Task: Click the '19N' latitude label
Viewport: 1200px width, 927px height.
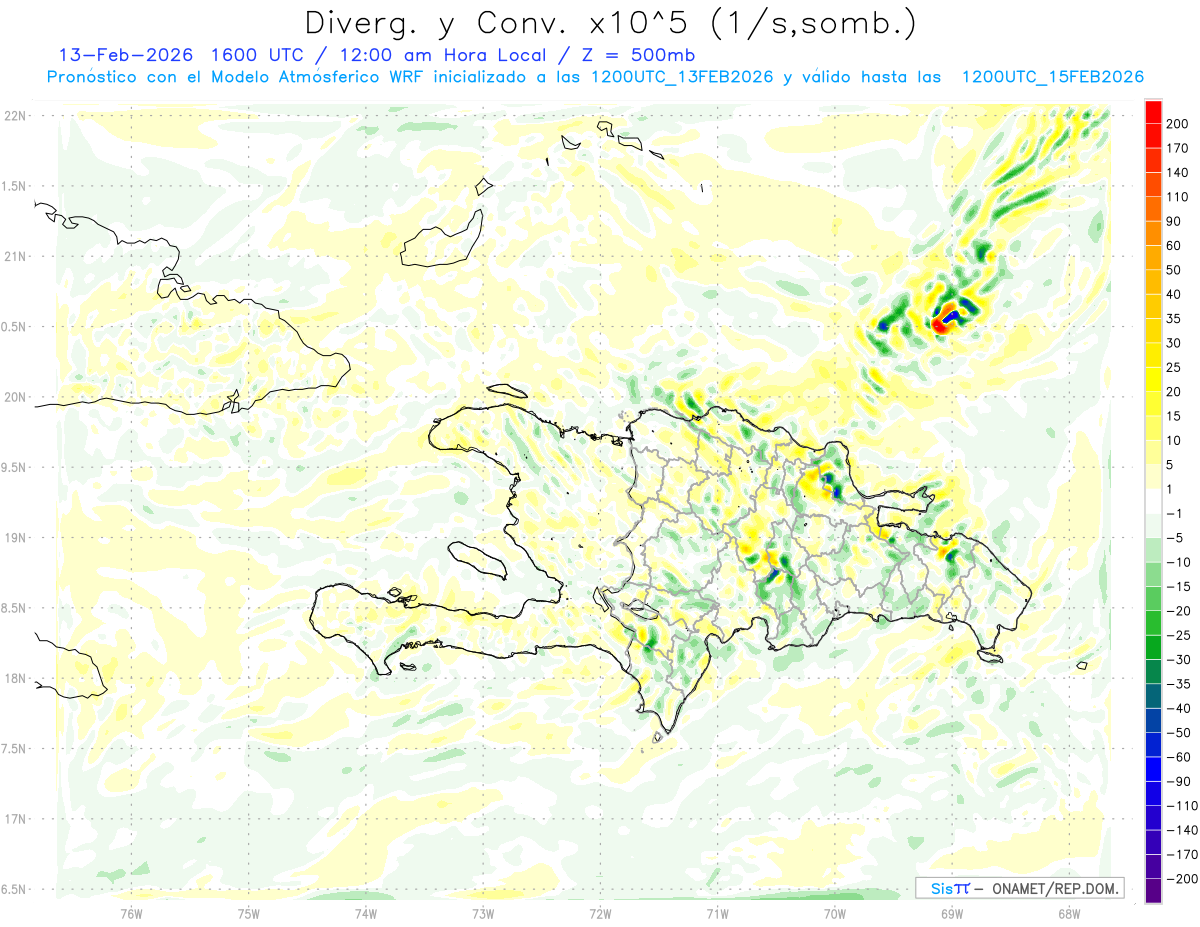Action: point(15,538)
